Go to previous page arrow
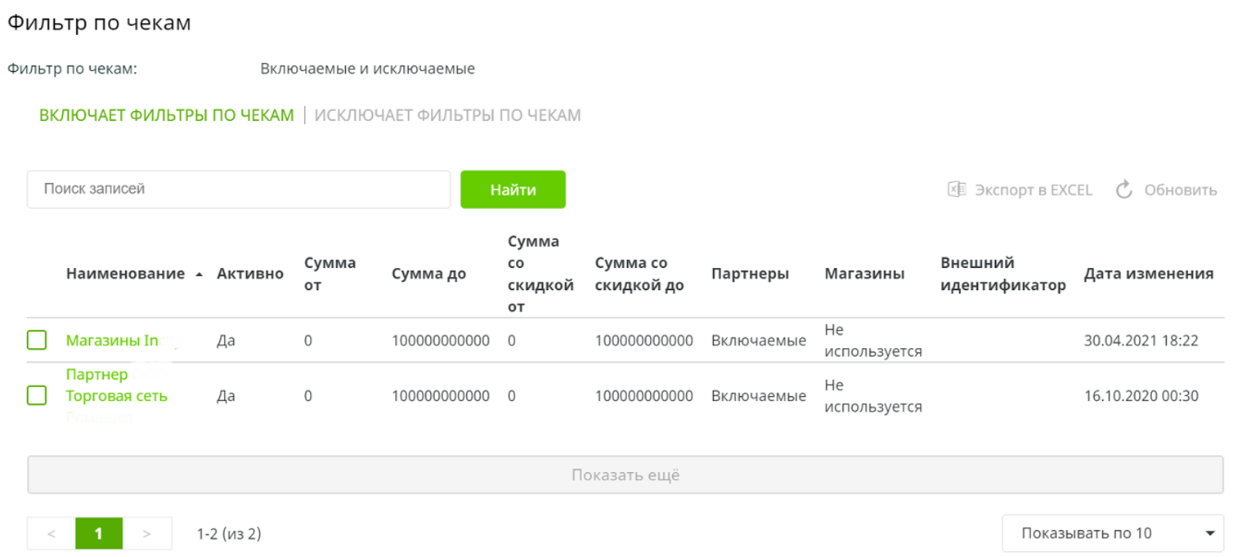The width and height of the screenshot is (1233, 557). [51, 534]
